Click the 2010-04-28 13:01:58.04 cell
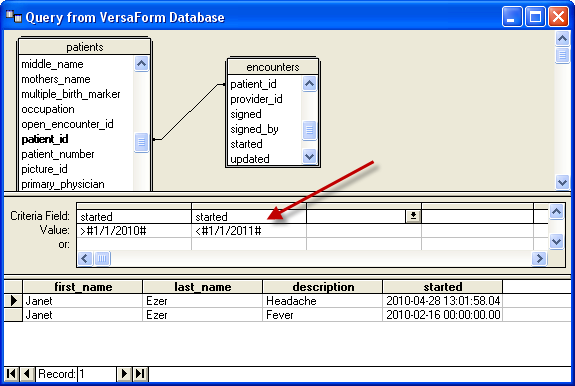This screenshot has height=386, width=575. click(443, 301)
